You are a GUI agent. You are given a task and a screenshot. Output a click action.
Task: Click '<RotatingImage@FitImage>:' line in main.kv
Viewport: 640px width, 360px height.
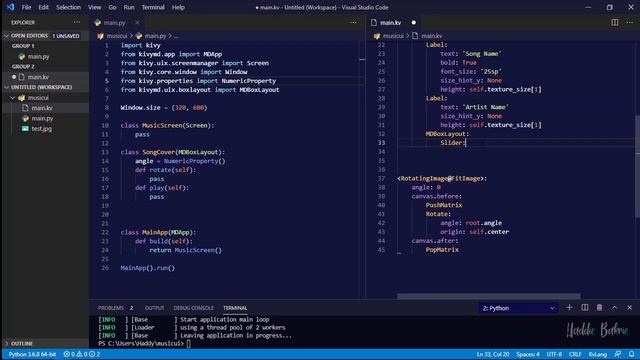[442, 178]
